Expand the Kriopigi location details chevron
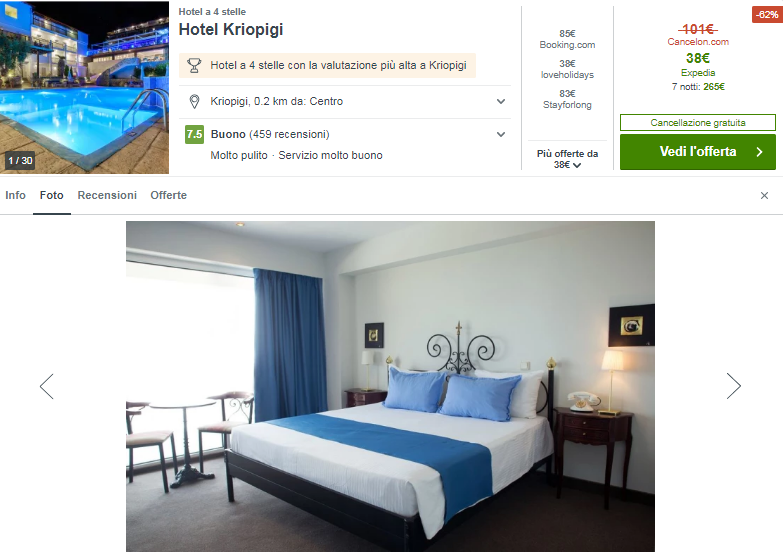This screenshot has height=556, width=783. point(501,101)
